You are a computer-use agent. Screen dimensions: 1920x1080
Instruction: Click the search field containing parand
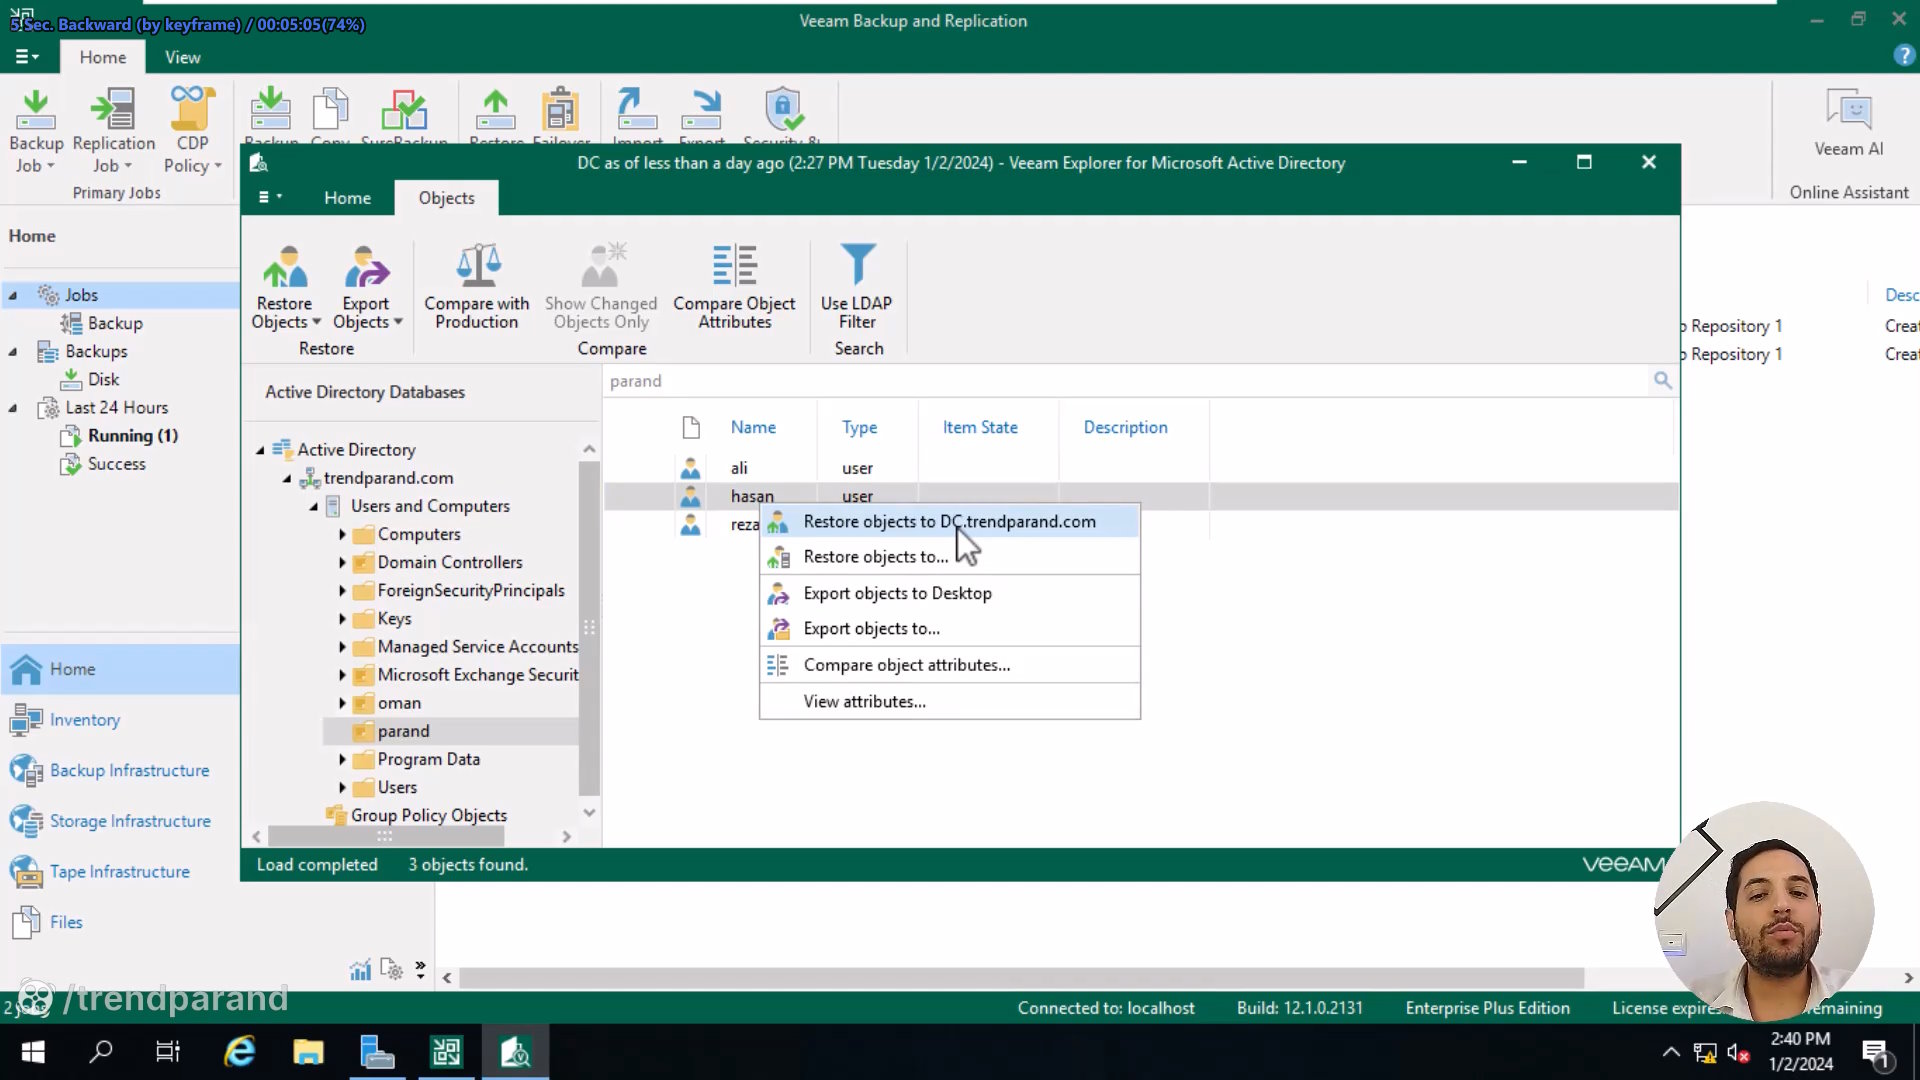[x=1125, y=381]
